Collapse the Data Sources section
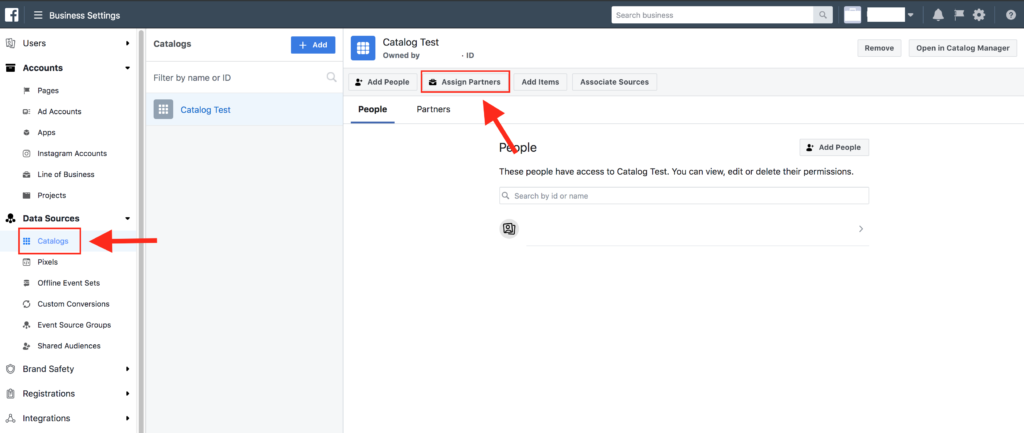This screenshot has width=1024, height=433. [x=127, y=218]
